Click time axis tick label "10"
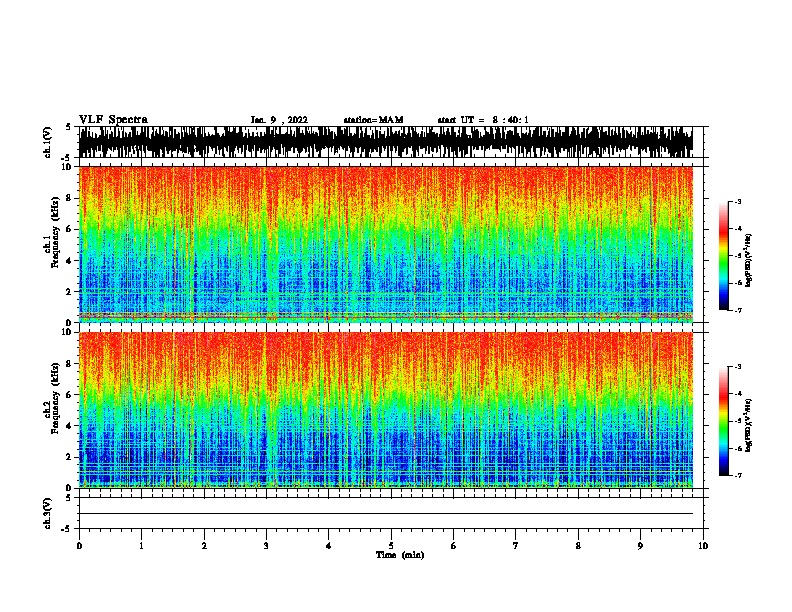 click(703, 546)
